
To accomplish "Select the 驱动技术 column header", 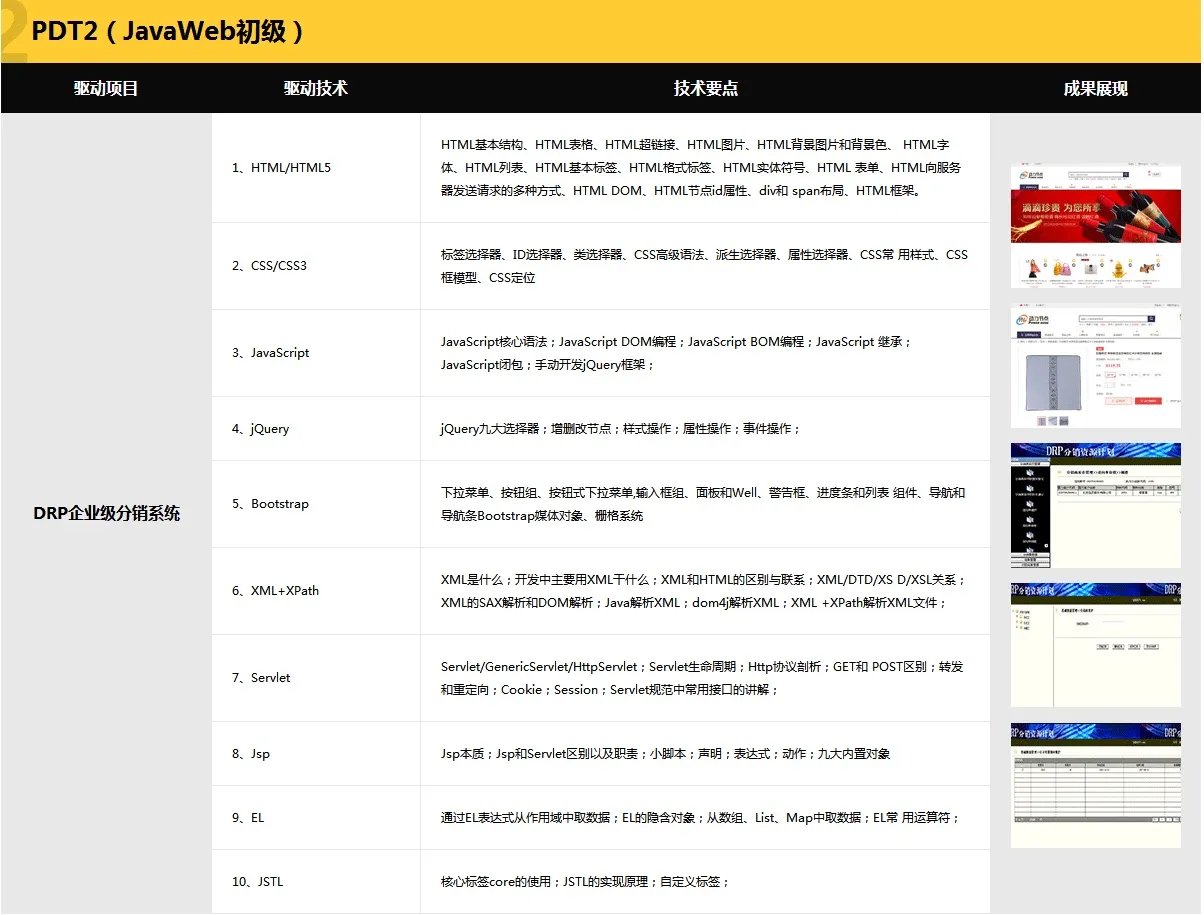I will [316, 88].
